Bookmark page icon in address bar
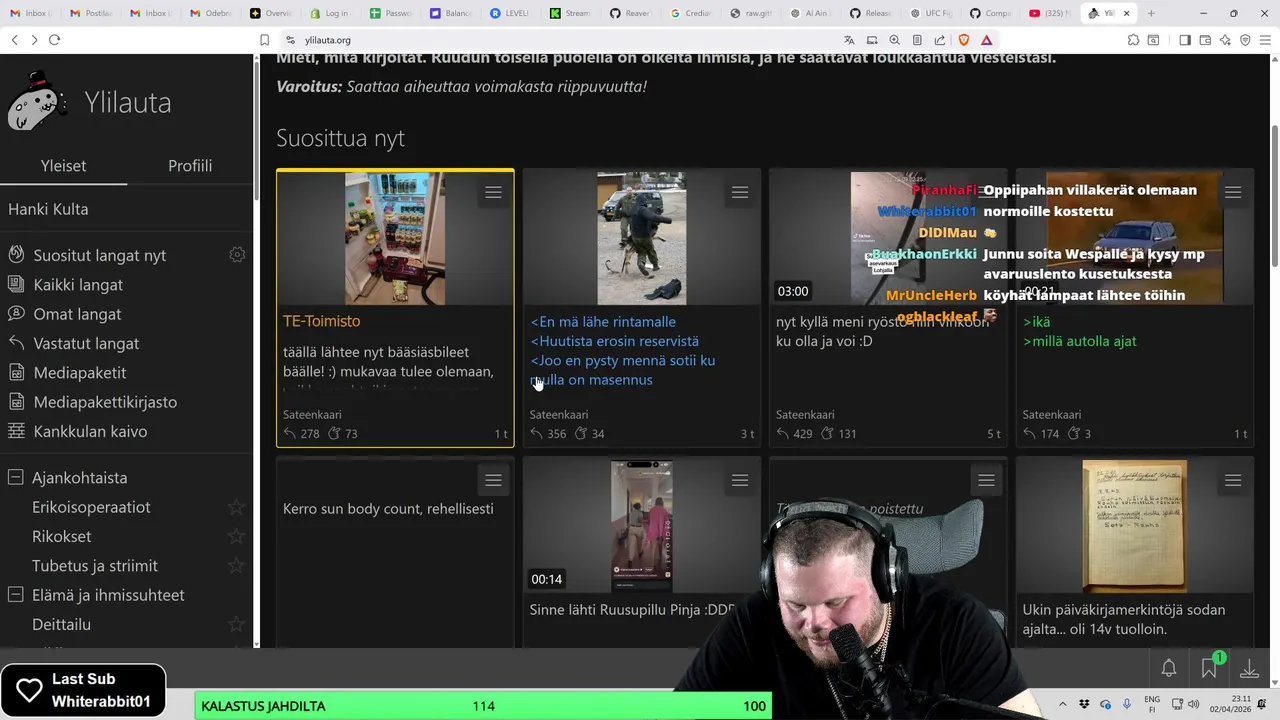1280x720 pixels. tap(264, 40)
